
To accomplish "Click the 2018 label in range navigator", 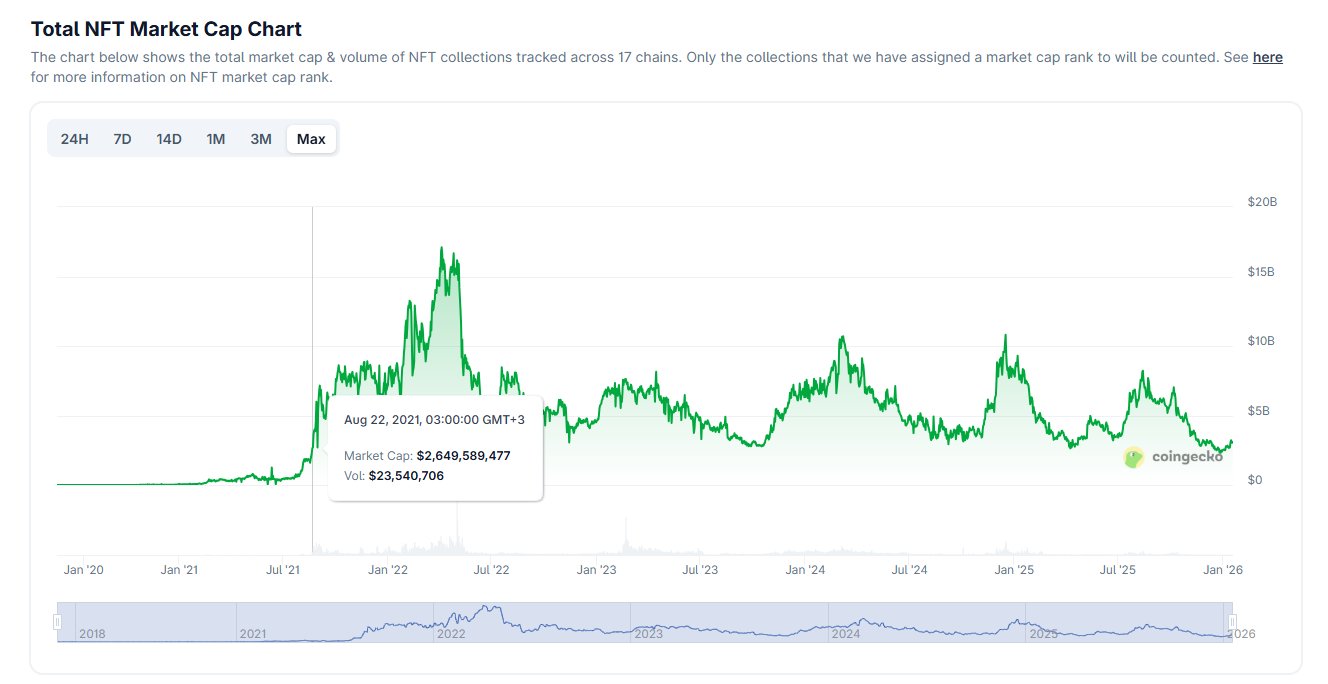I will pyautogui.click(x=92, y=634).
